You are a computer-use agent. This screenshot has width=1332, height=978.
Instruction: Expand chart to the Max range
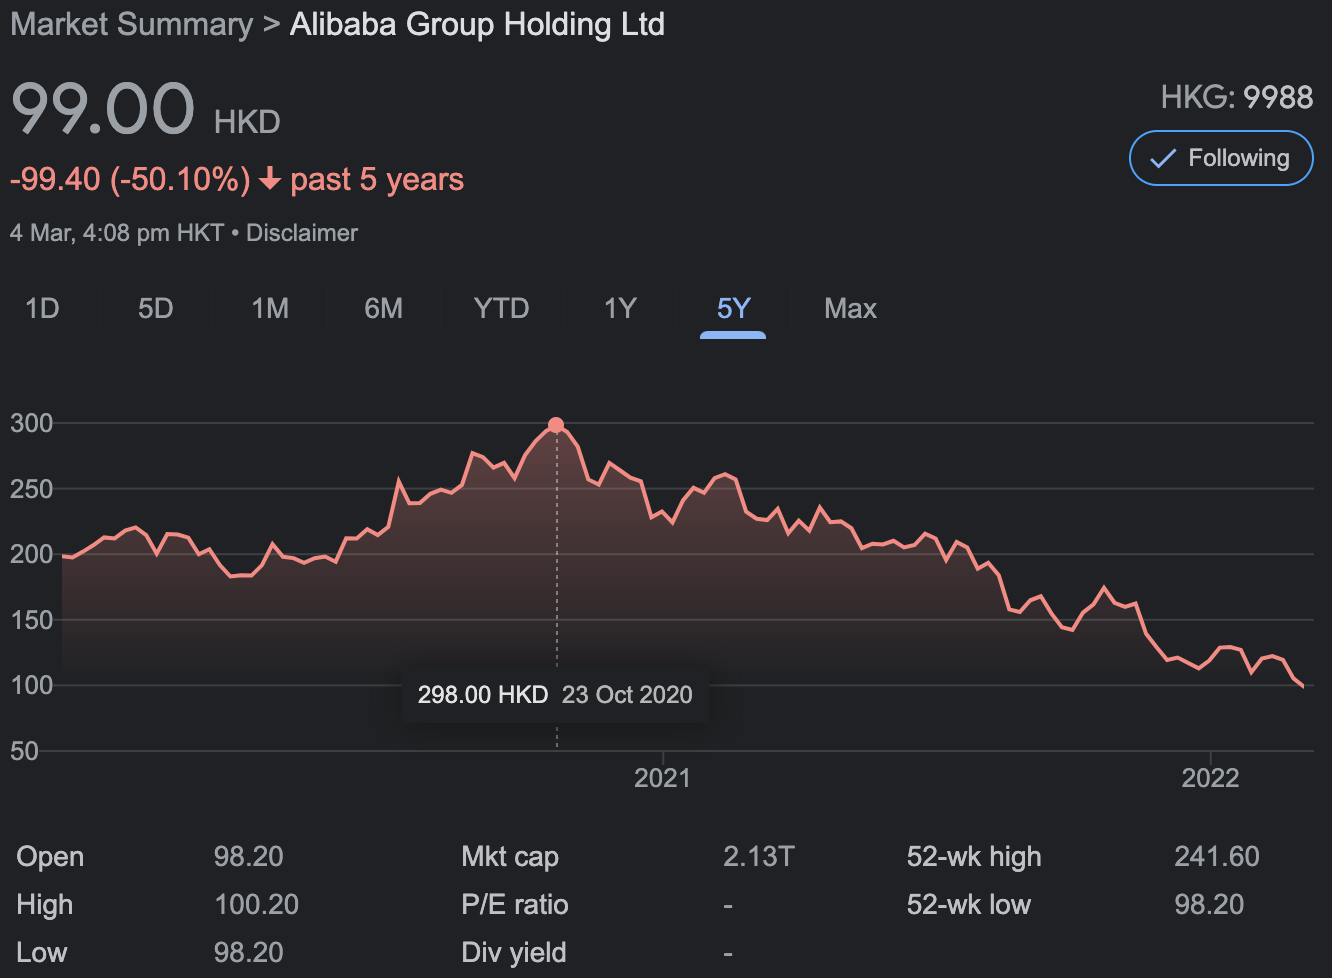(x=850, y=308)
